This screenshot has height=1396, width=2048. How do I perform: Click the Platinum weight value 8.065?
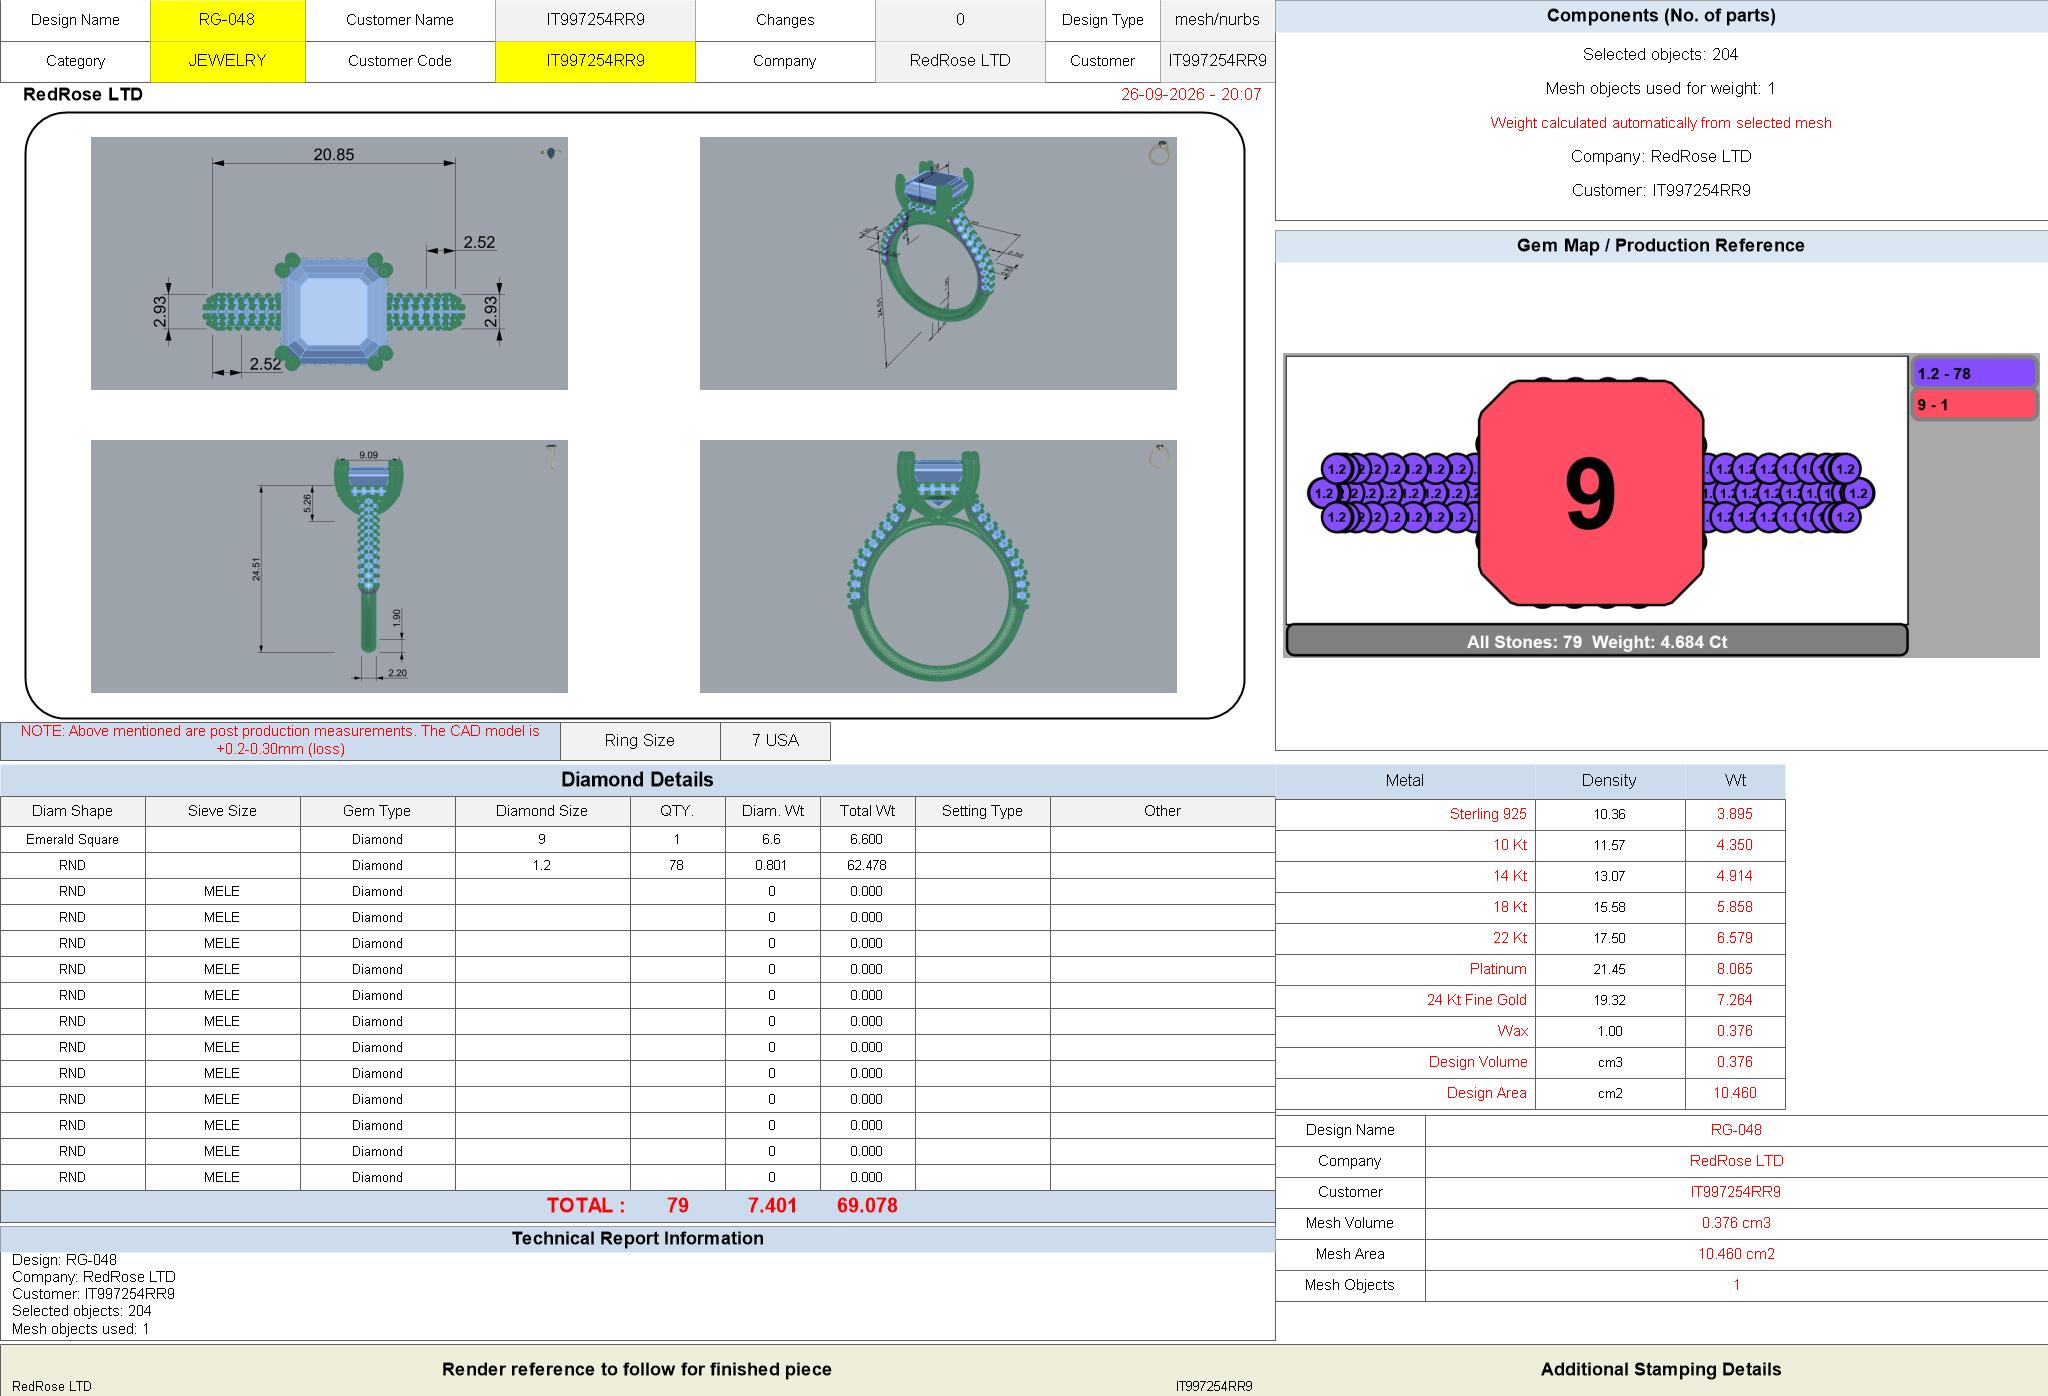tap(1734, 969)
